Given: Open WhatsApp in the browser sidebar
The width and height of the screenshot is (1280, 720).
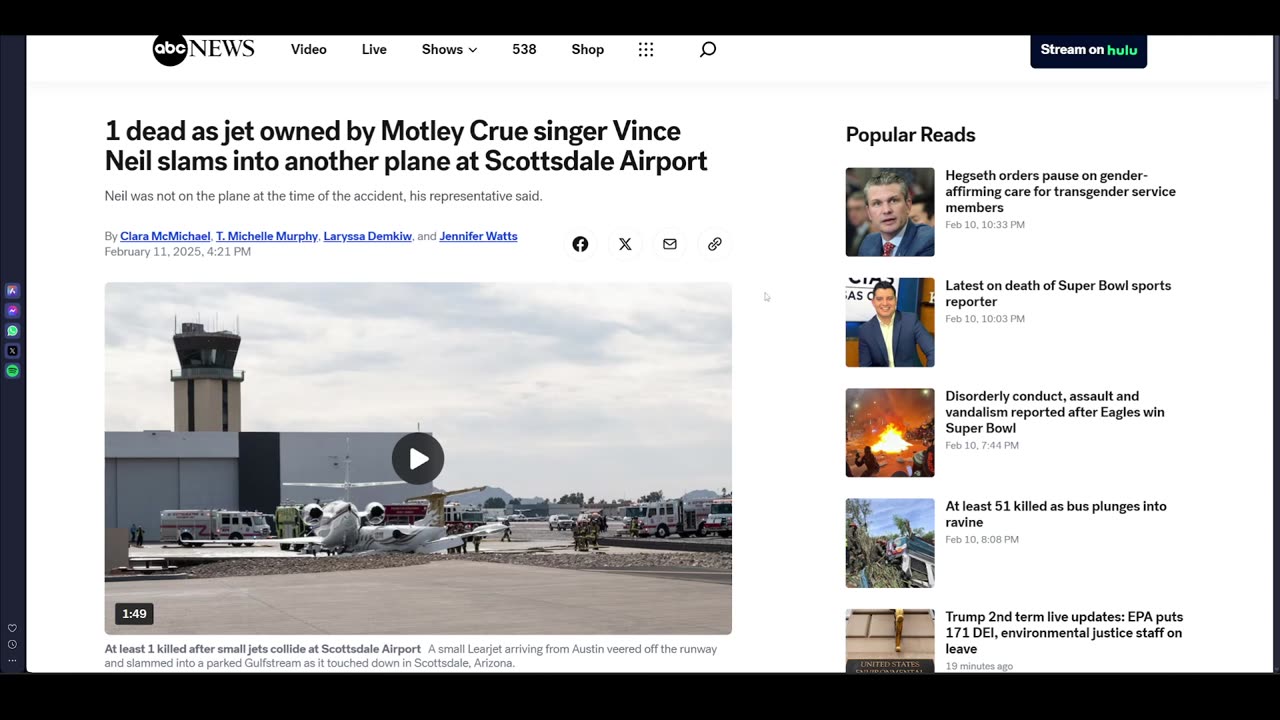Looking at the screenshot, I should [12, 331].
